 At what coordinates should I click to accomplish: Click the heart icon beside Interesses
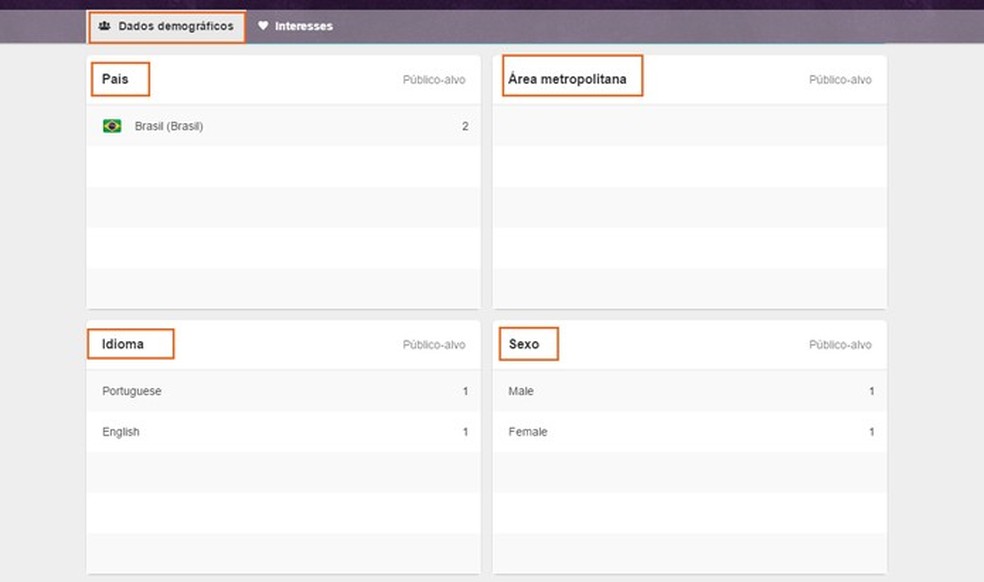pos(263,26)
